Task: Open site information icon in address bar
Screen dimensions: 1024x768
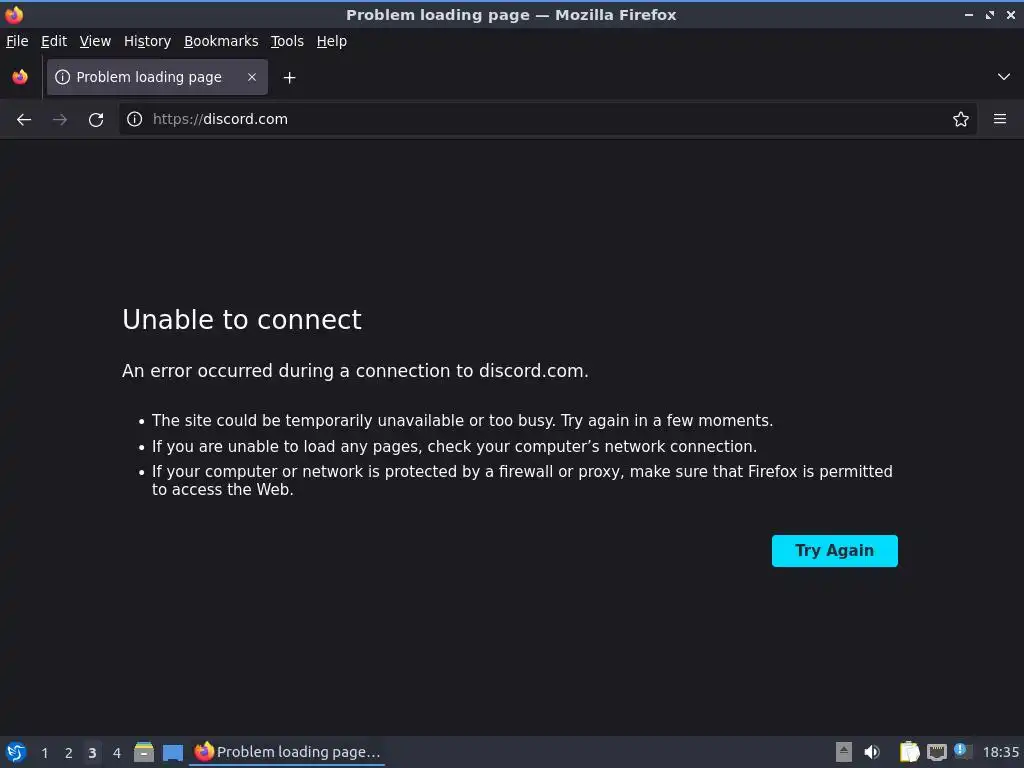Action: [135, 119]
